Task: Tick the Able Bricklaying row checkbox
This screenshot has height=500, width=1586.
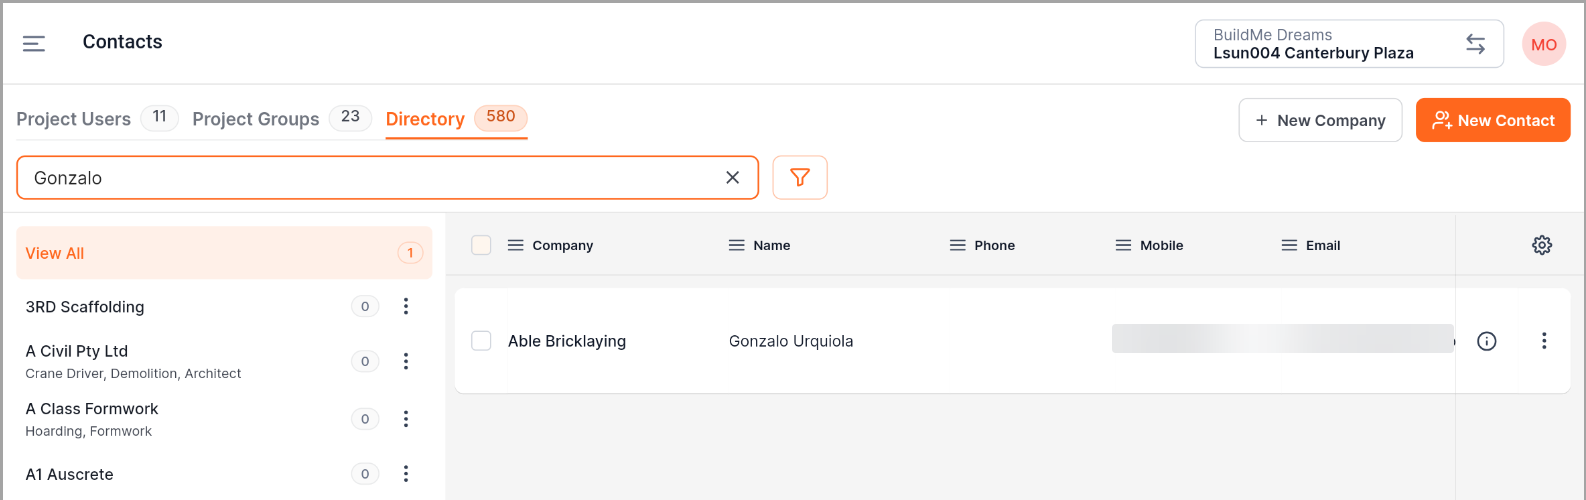Action: tap(481, 341)
